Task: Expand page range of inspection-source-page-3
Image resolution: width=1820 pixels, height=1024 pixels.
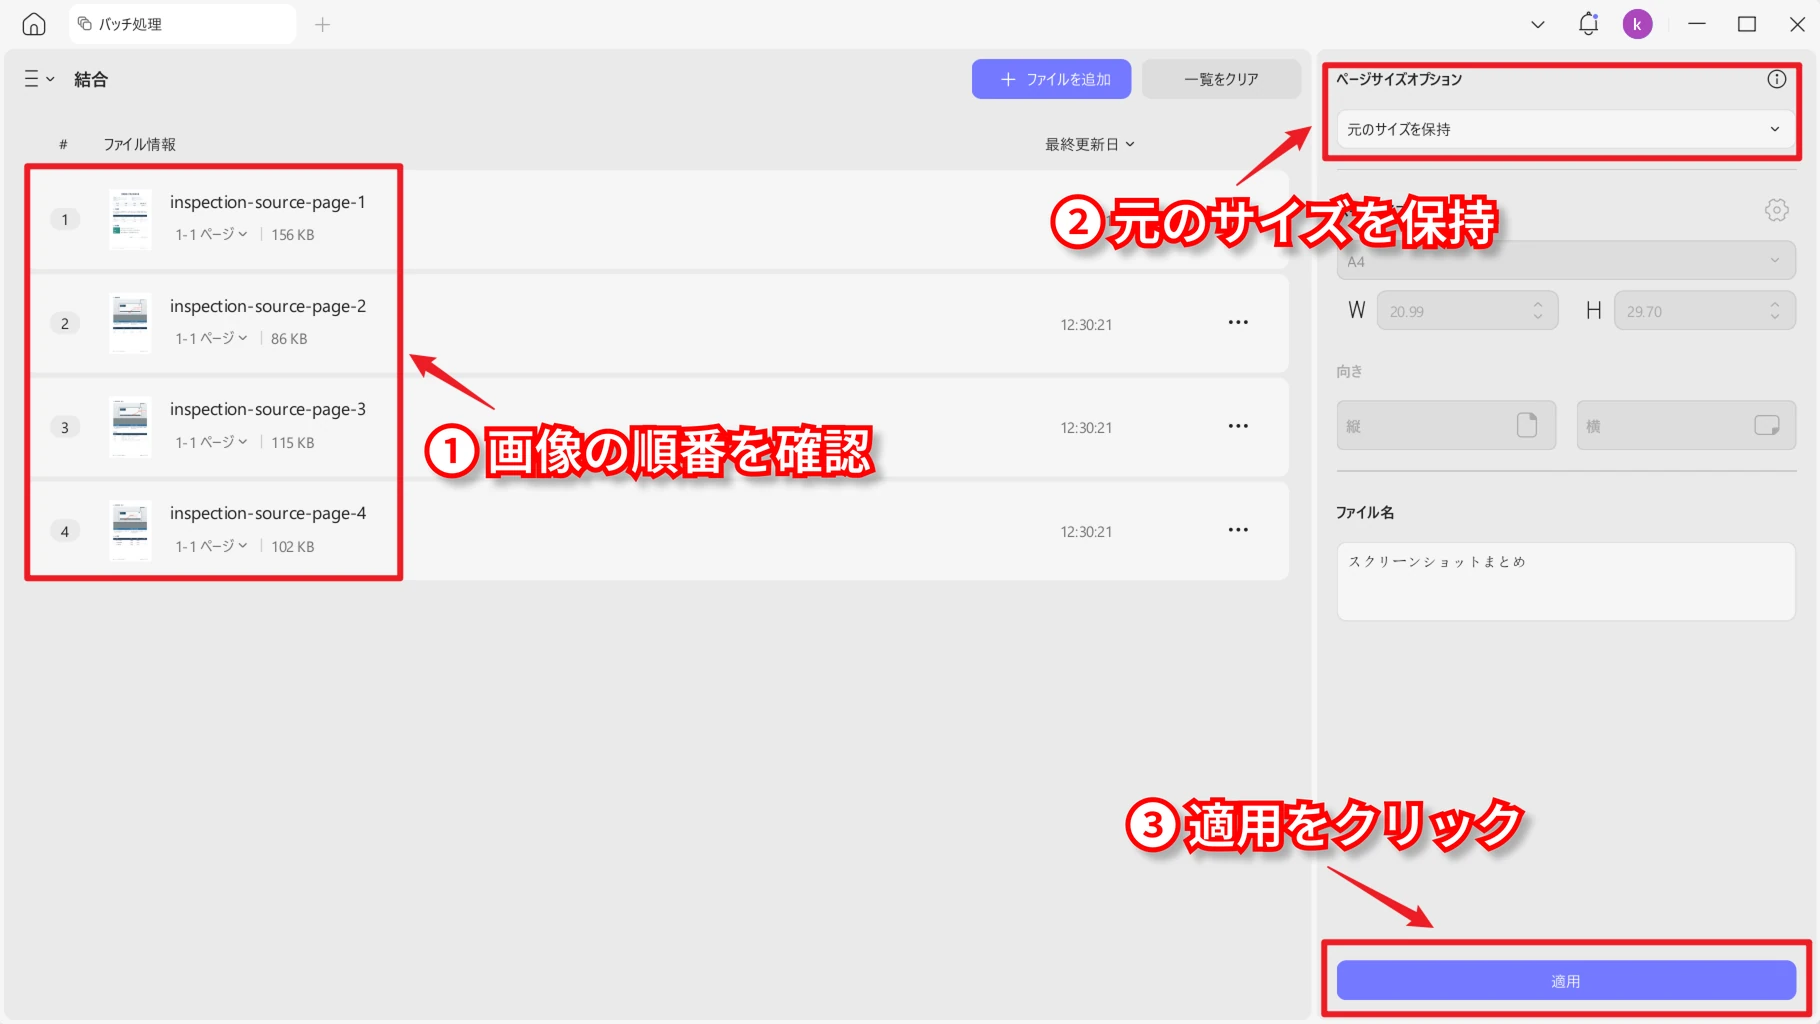Action: tap(211, 442)
